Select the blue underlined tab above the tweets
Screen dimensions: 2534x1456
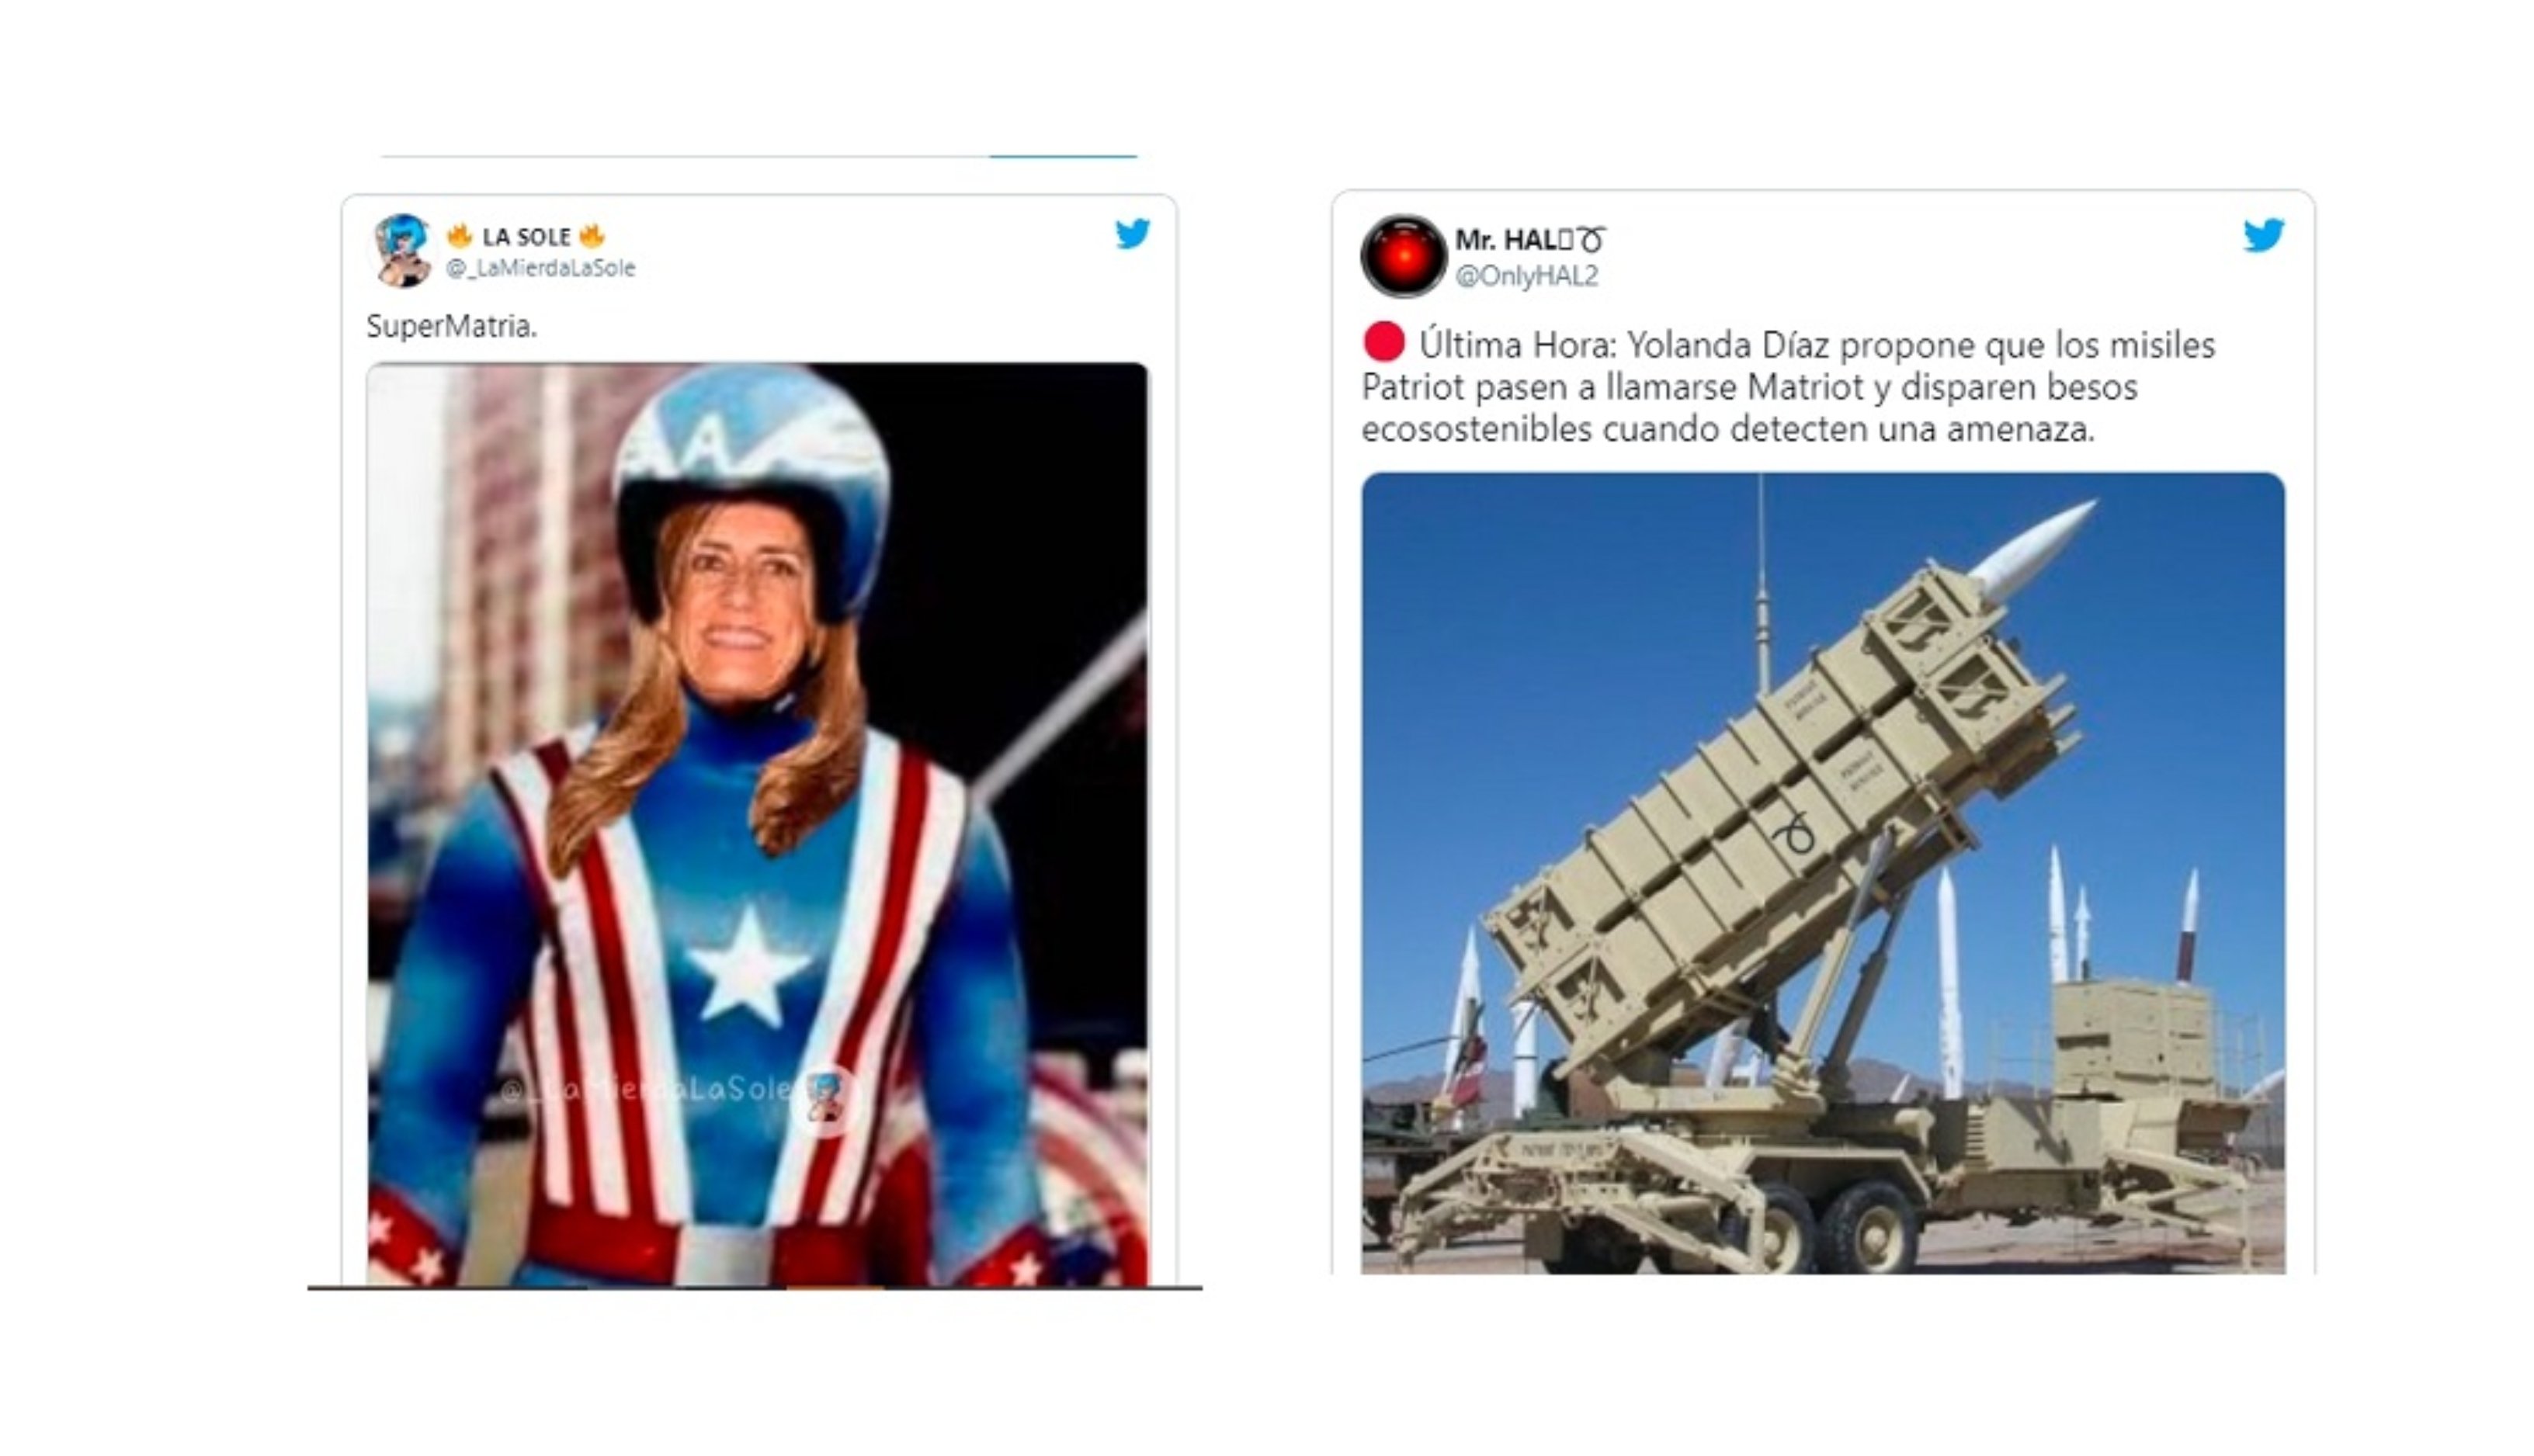tap(1063, 155)
